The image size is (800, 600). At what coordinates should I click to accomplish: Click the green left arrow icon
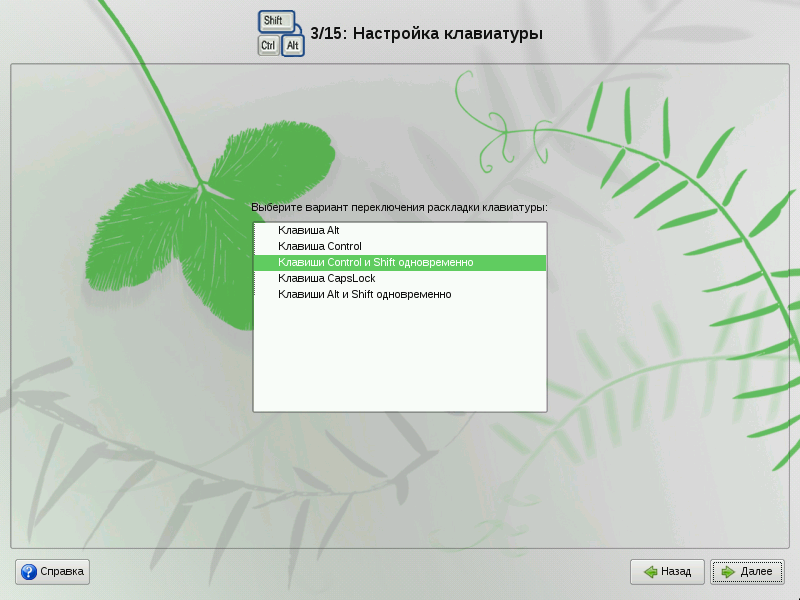[650, 572]
